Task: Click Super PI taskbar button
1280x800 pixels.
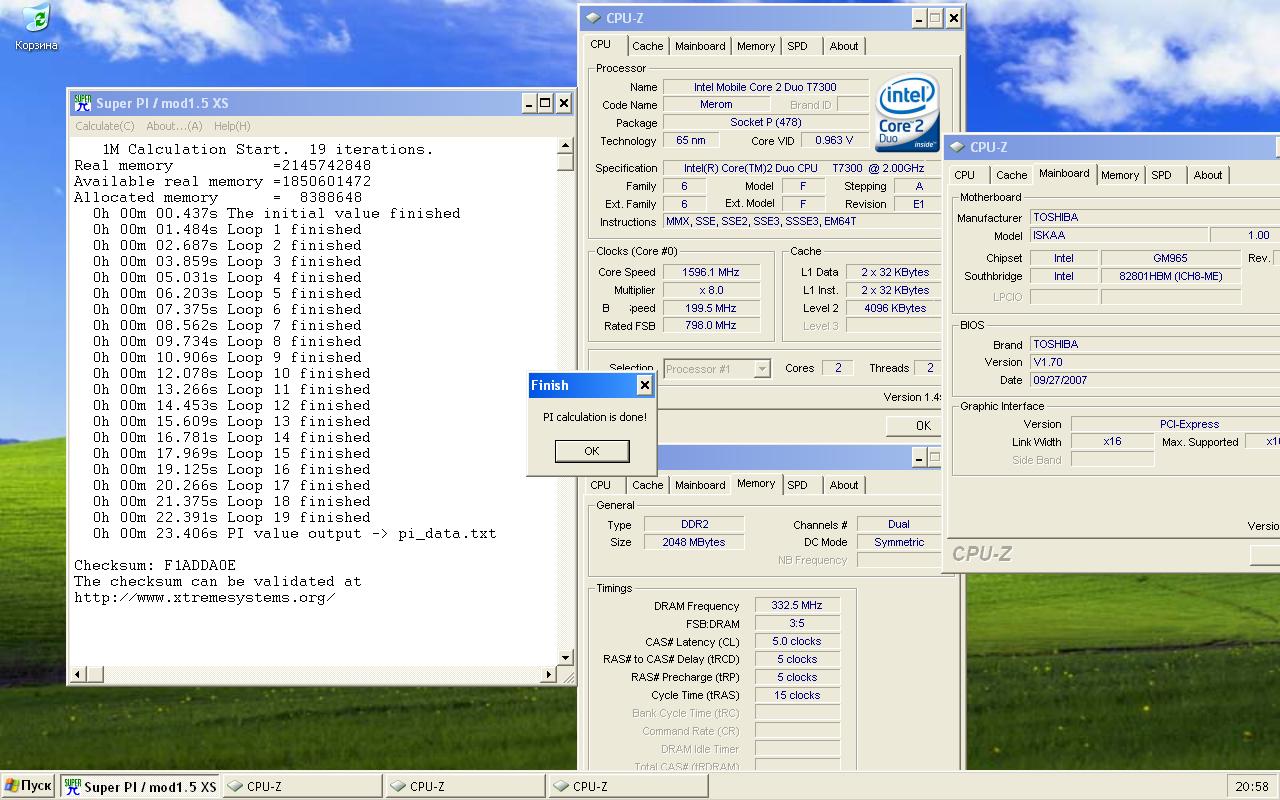Action: pyautogui.click(x=140, y=787)
